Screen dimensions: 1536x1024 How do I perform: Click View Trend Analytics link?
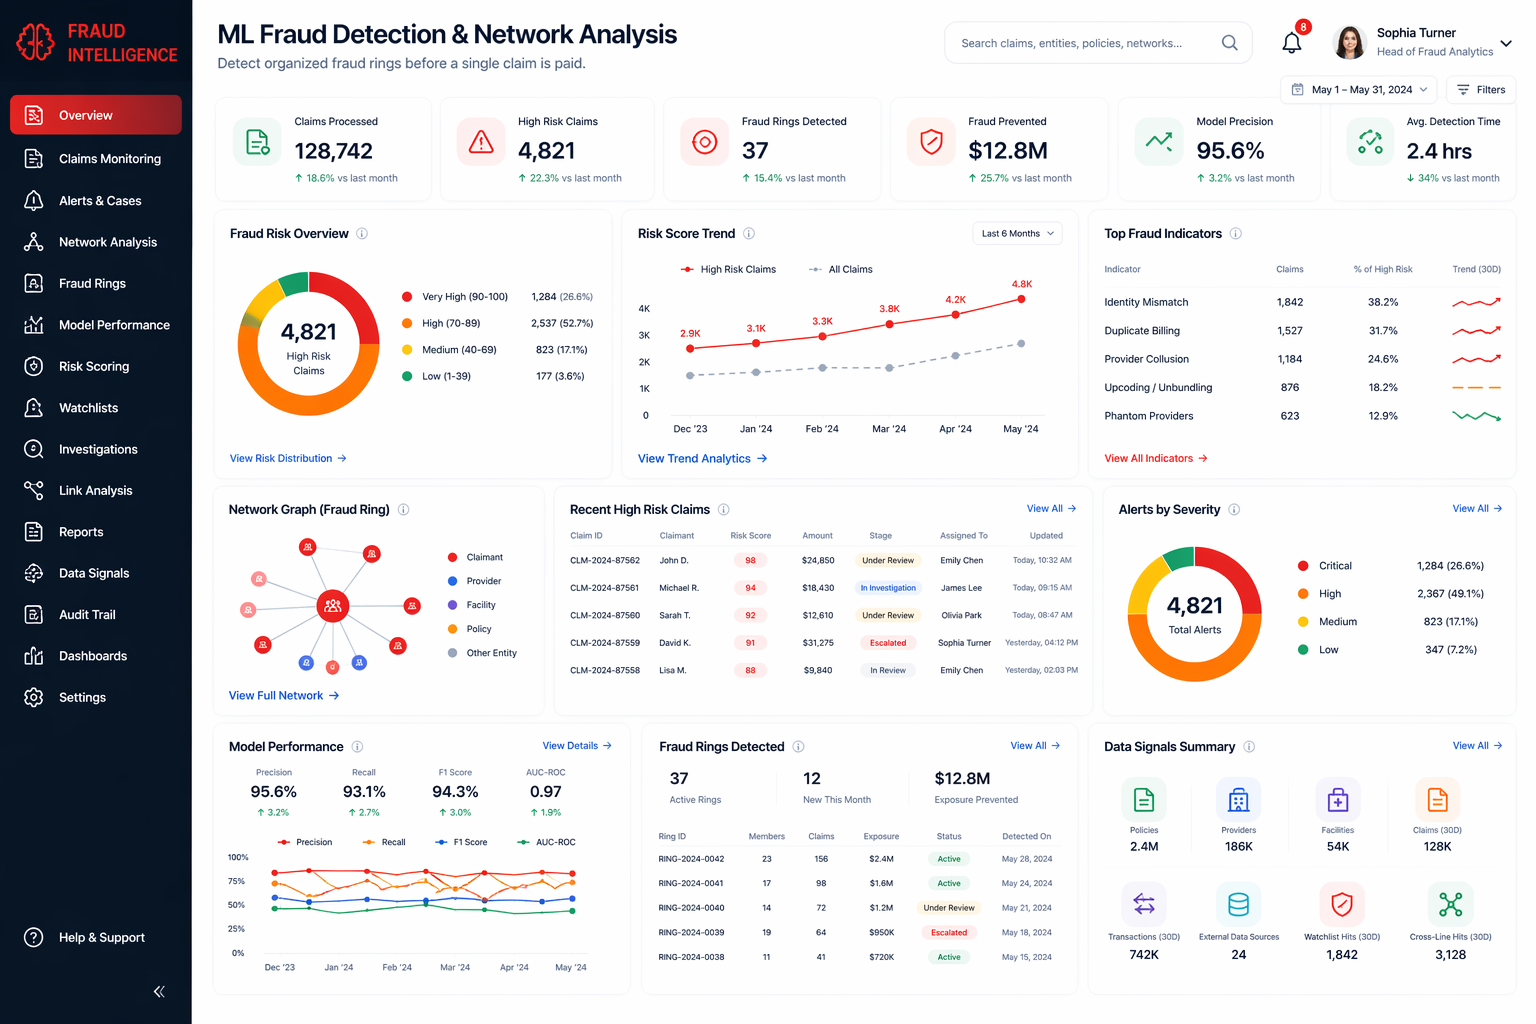[702, 459]
